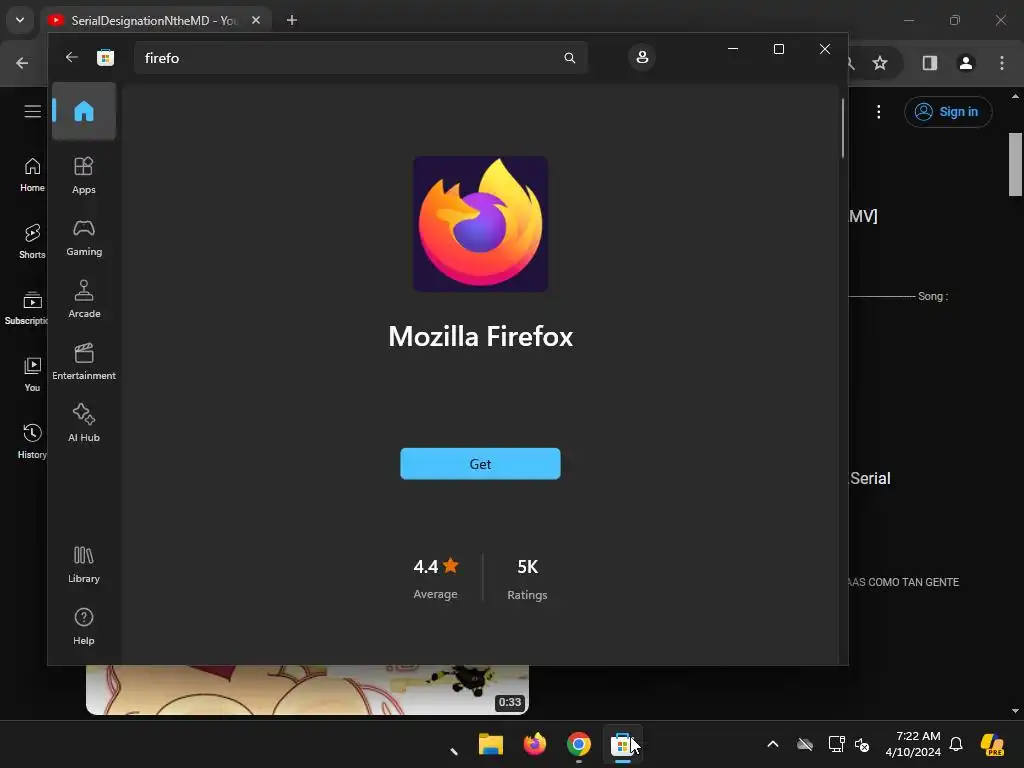Click the YouTube Sign in button
This screenshot has height=768, width=1024.
tap(948, 112)
